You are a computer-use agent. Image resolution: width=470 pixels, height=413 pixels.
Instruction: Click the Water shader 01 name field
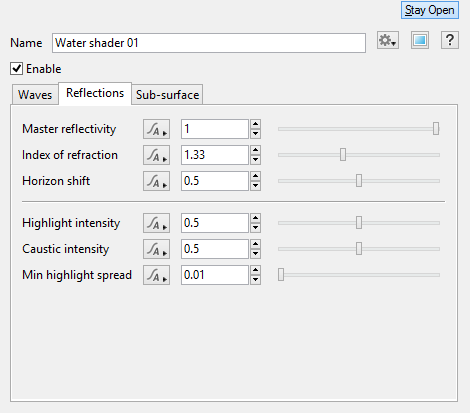tap(209, 43)
